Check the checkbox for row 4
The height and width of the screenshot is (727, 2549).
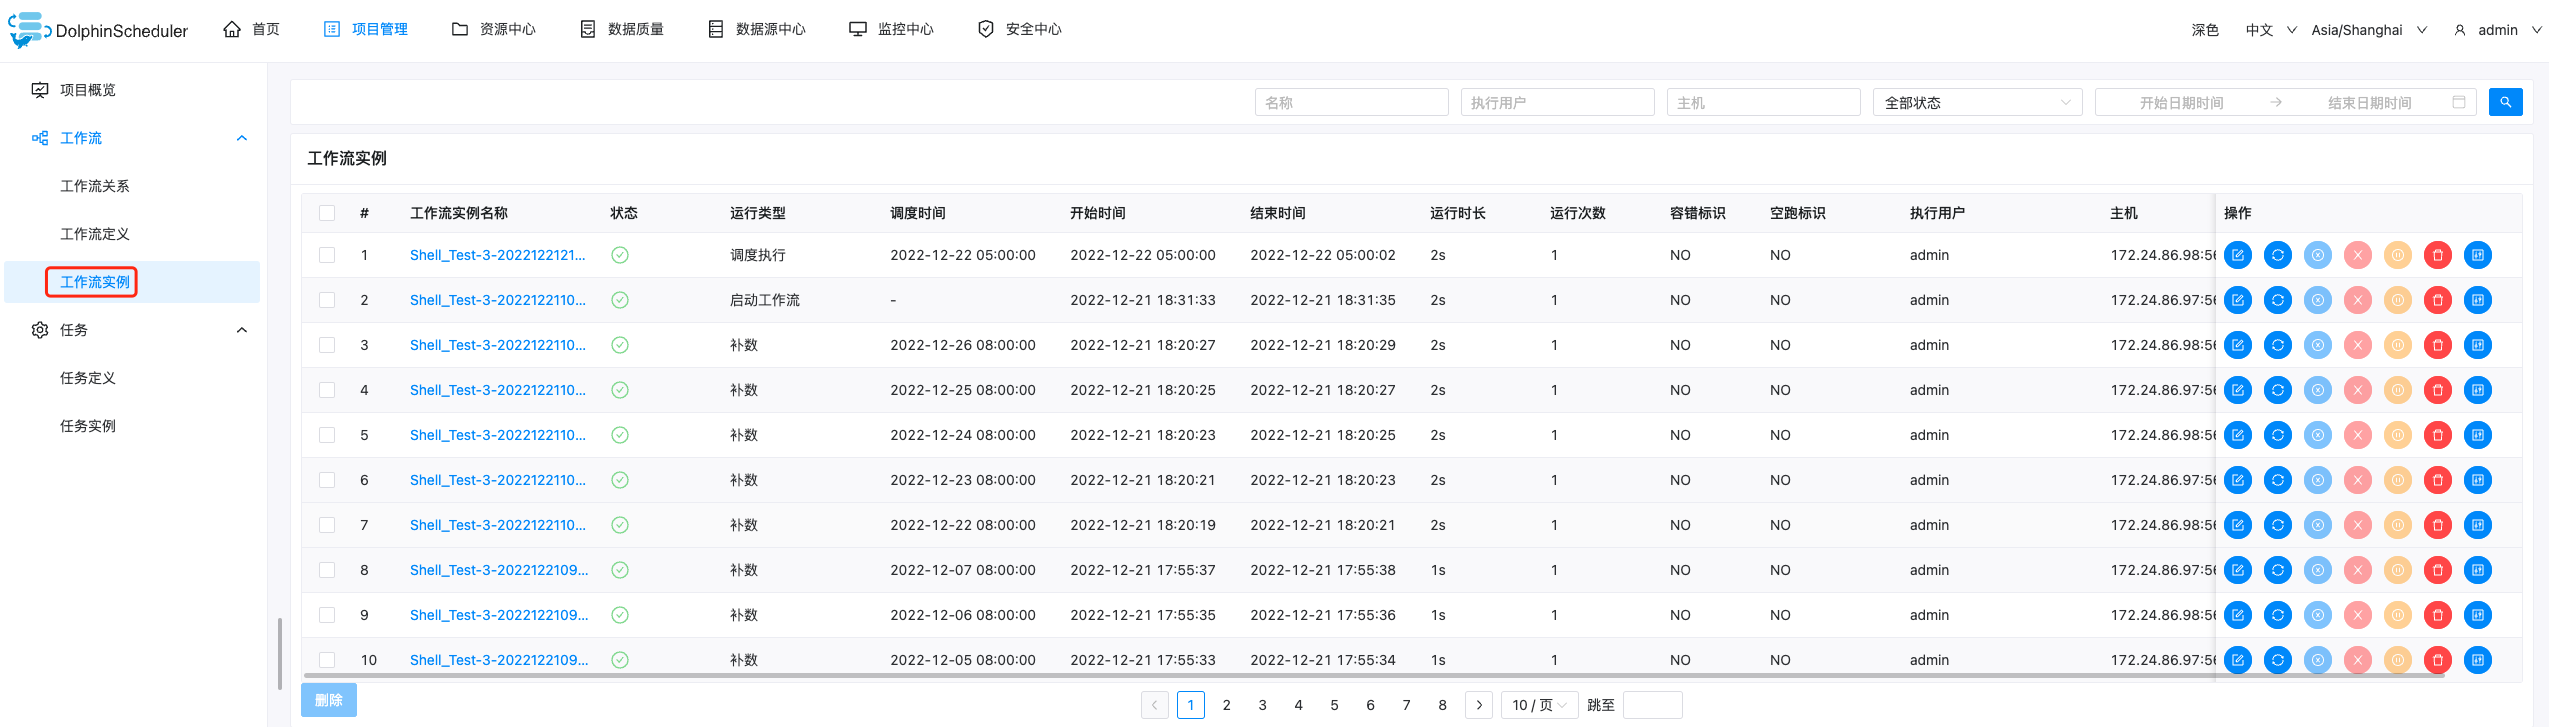tap(327, 390)
